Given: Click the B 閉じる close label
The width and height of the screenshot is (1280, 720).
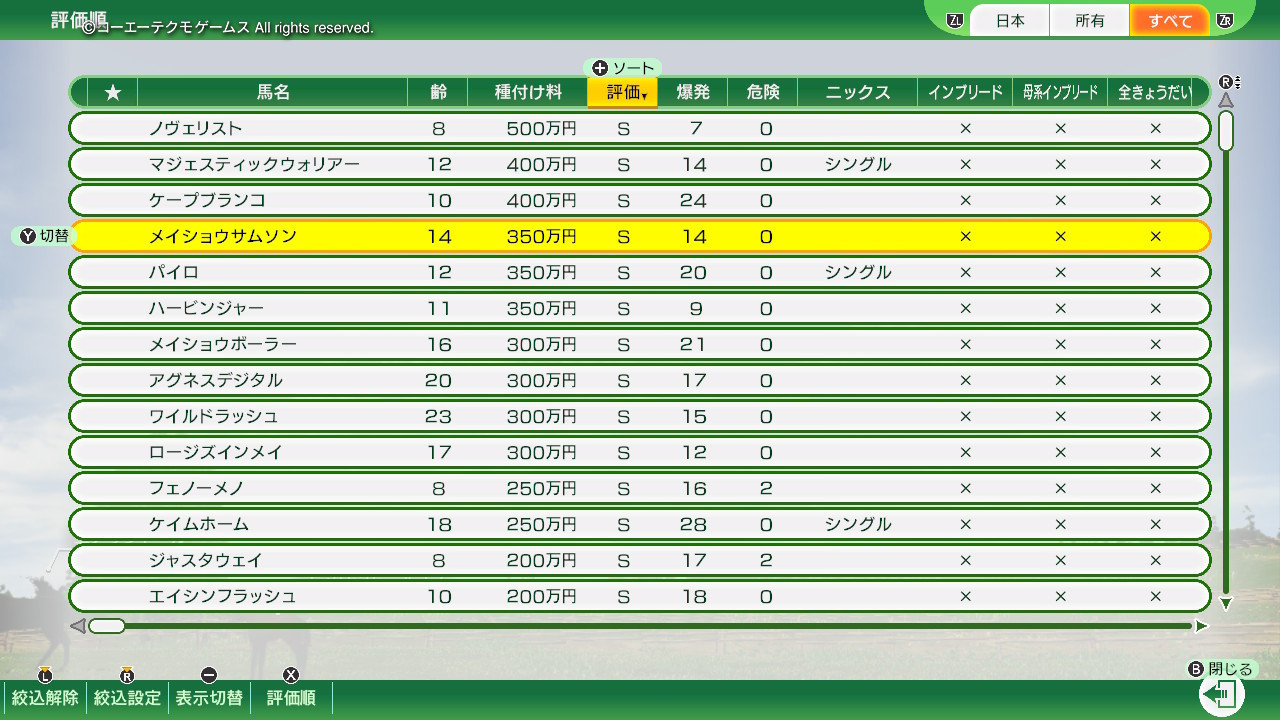Looking at the screenshot, I should [x=1220, y=669].
